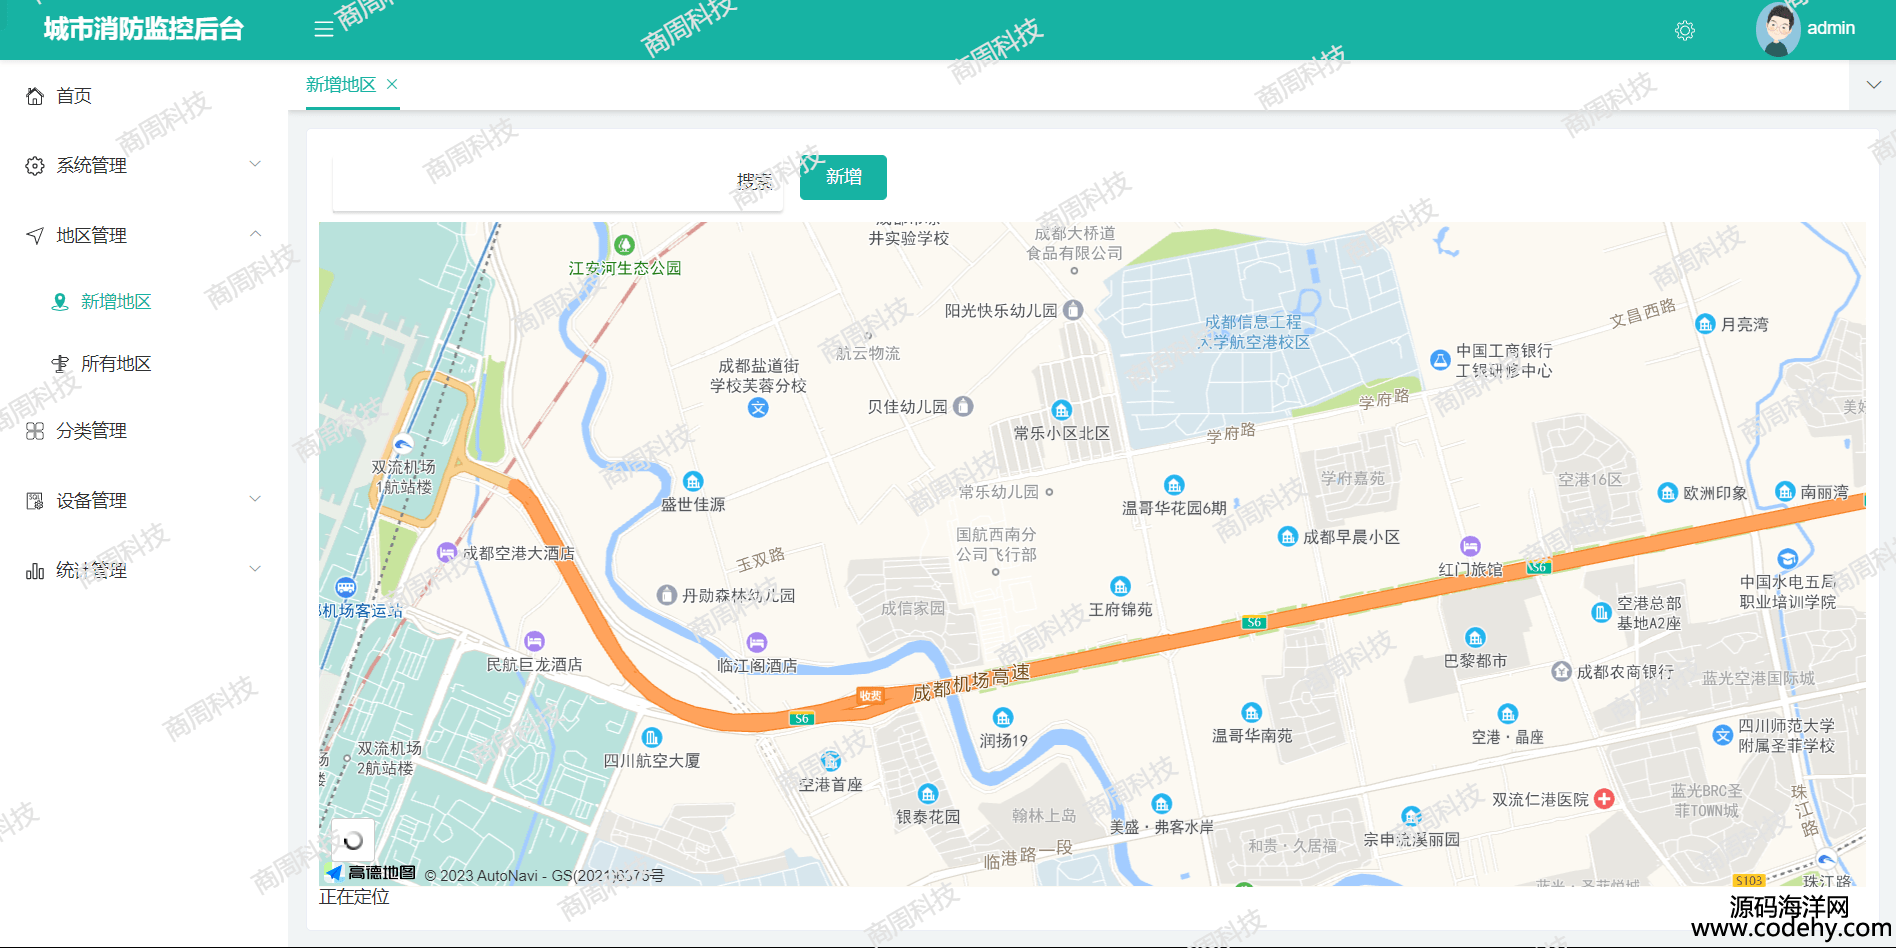Expand the 设备管理 chevron arrow
The height and width of the screenshot is (948, 1896).
coord(255,499)
